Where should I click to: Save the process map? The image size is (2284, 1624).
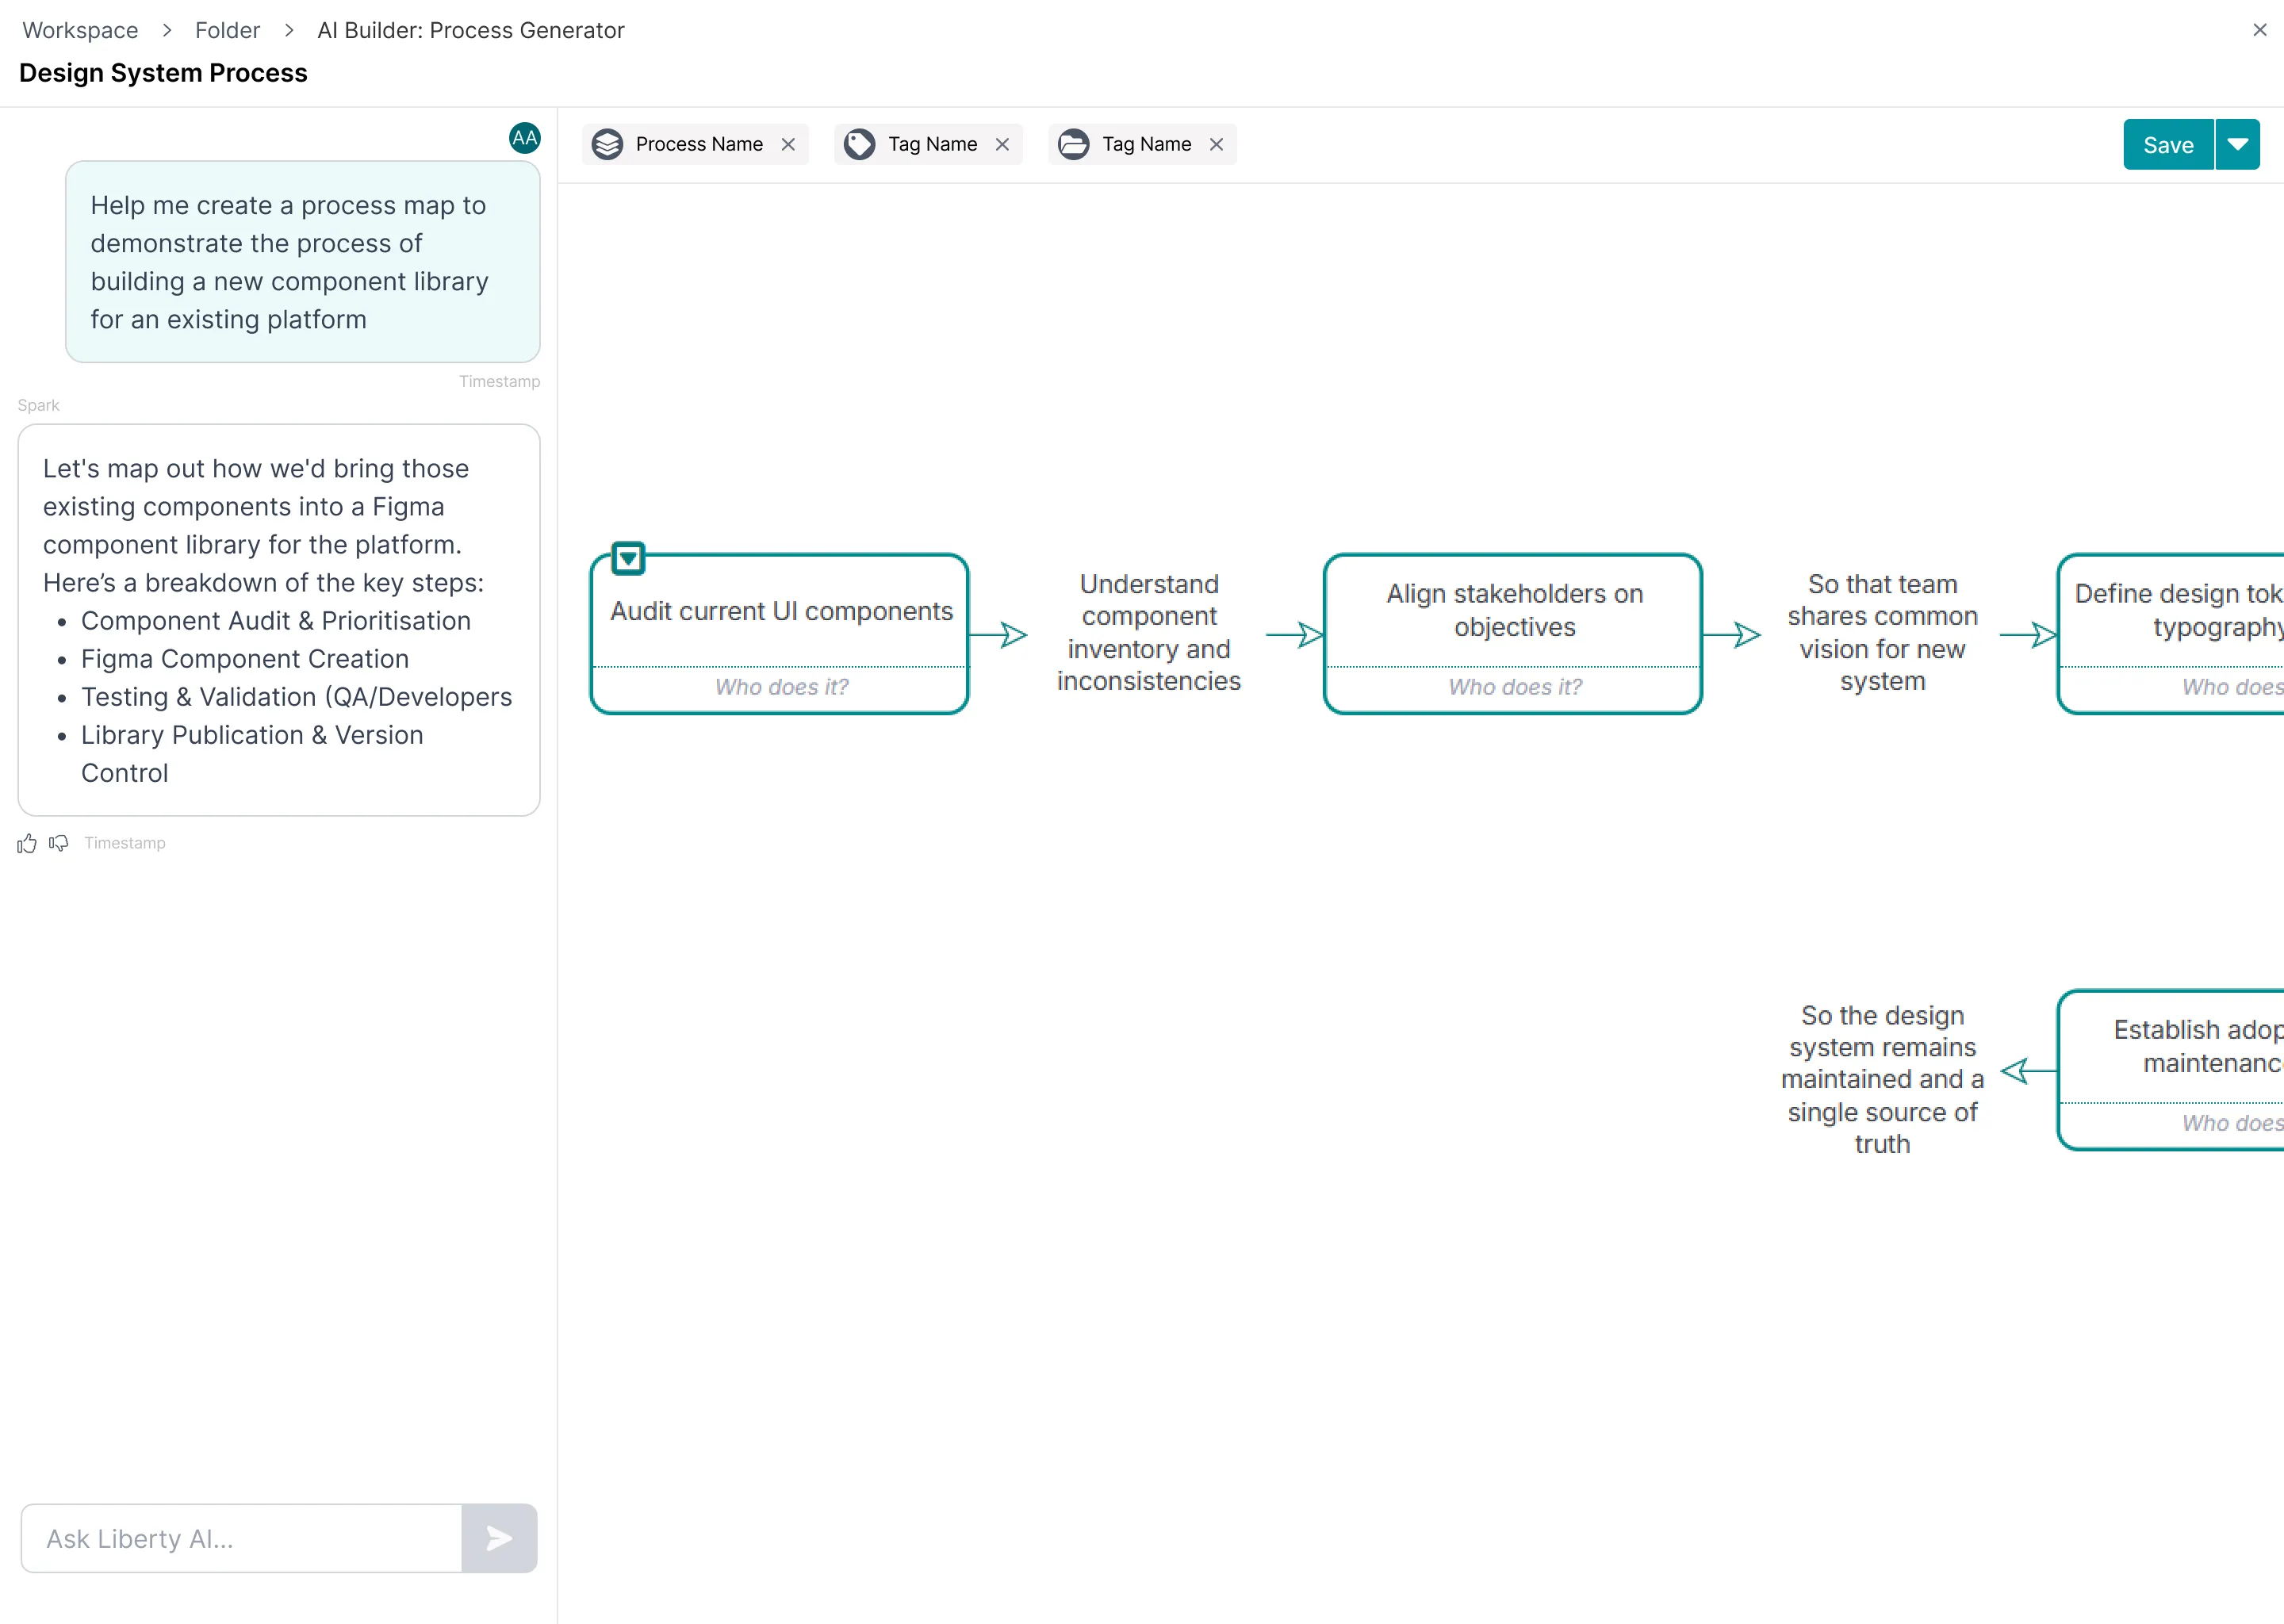pos(2168,145)
